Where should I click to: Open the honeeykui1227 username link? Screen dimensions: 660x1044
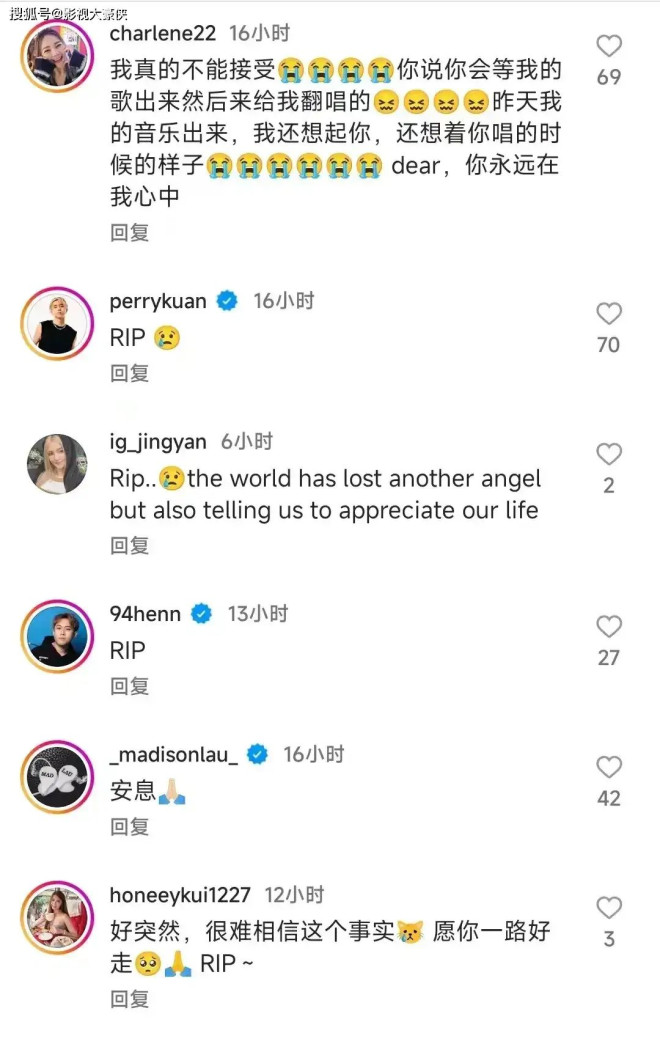coord(180,895)
